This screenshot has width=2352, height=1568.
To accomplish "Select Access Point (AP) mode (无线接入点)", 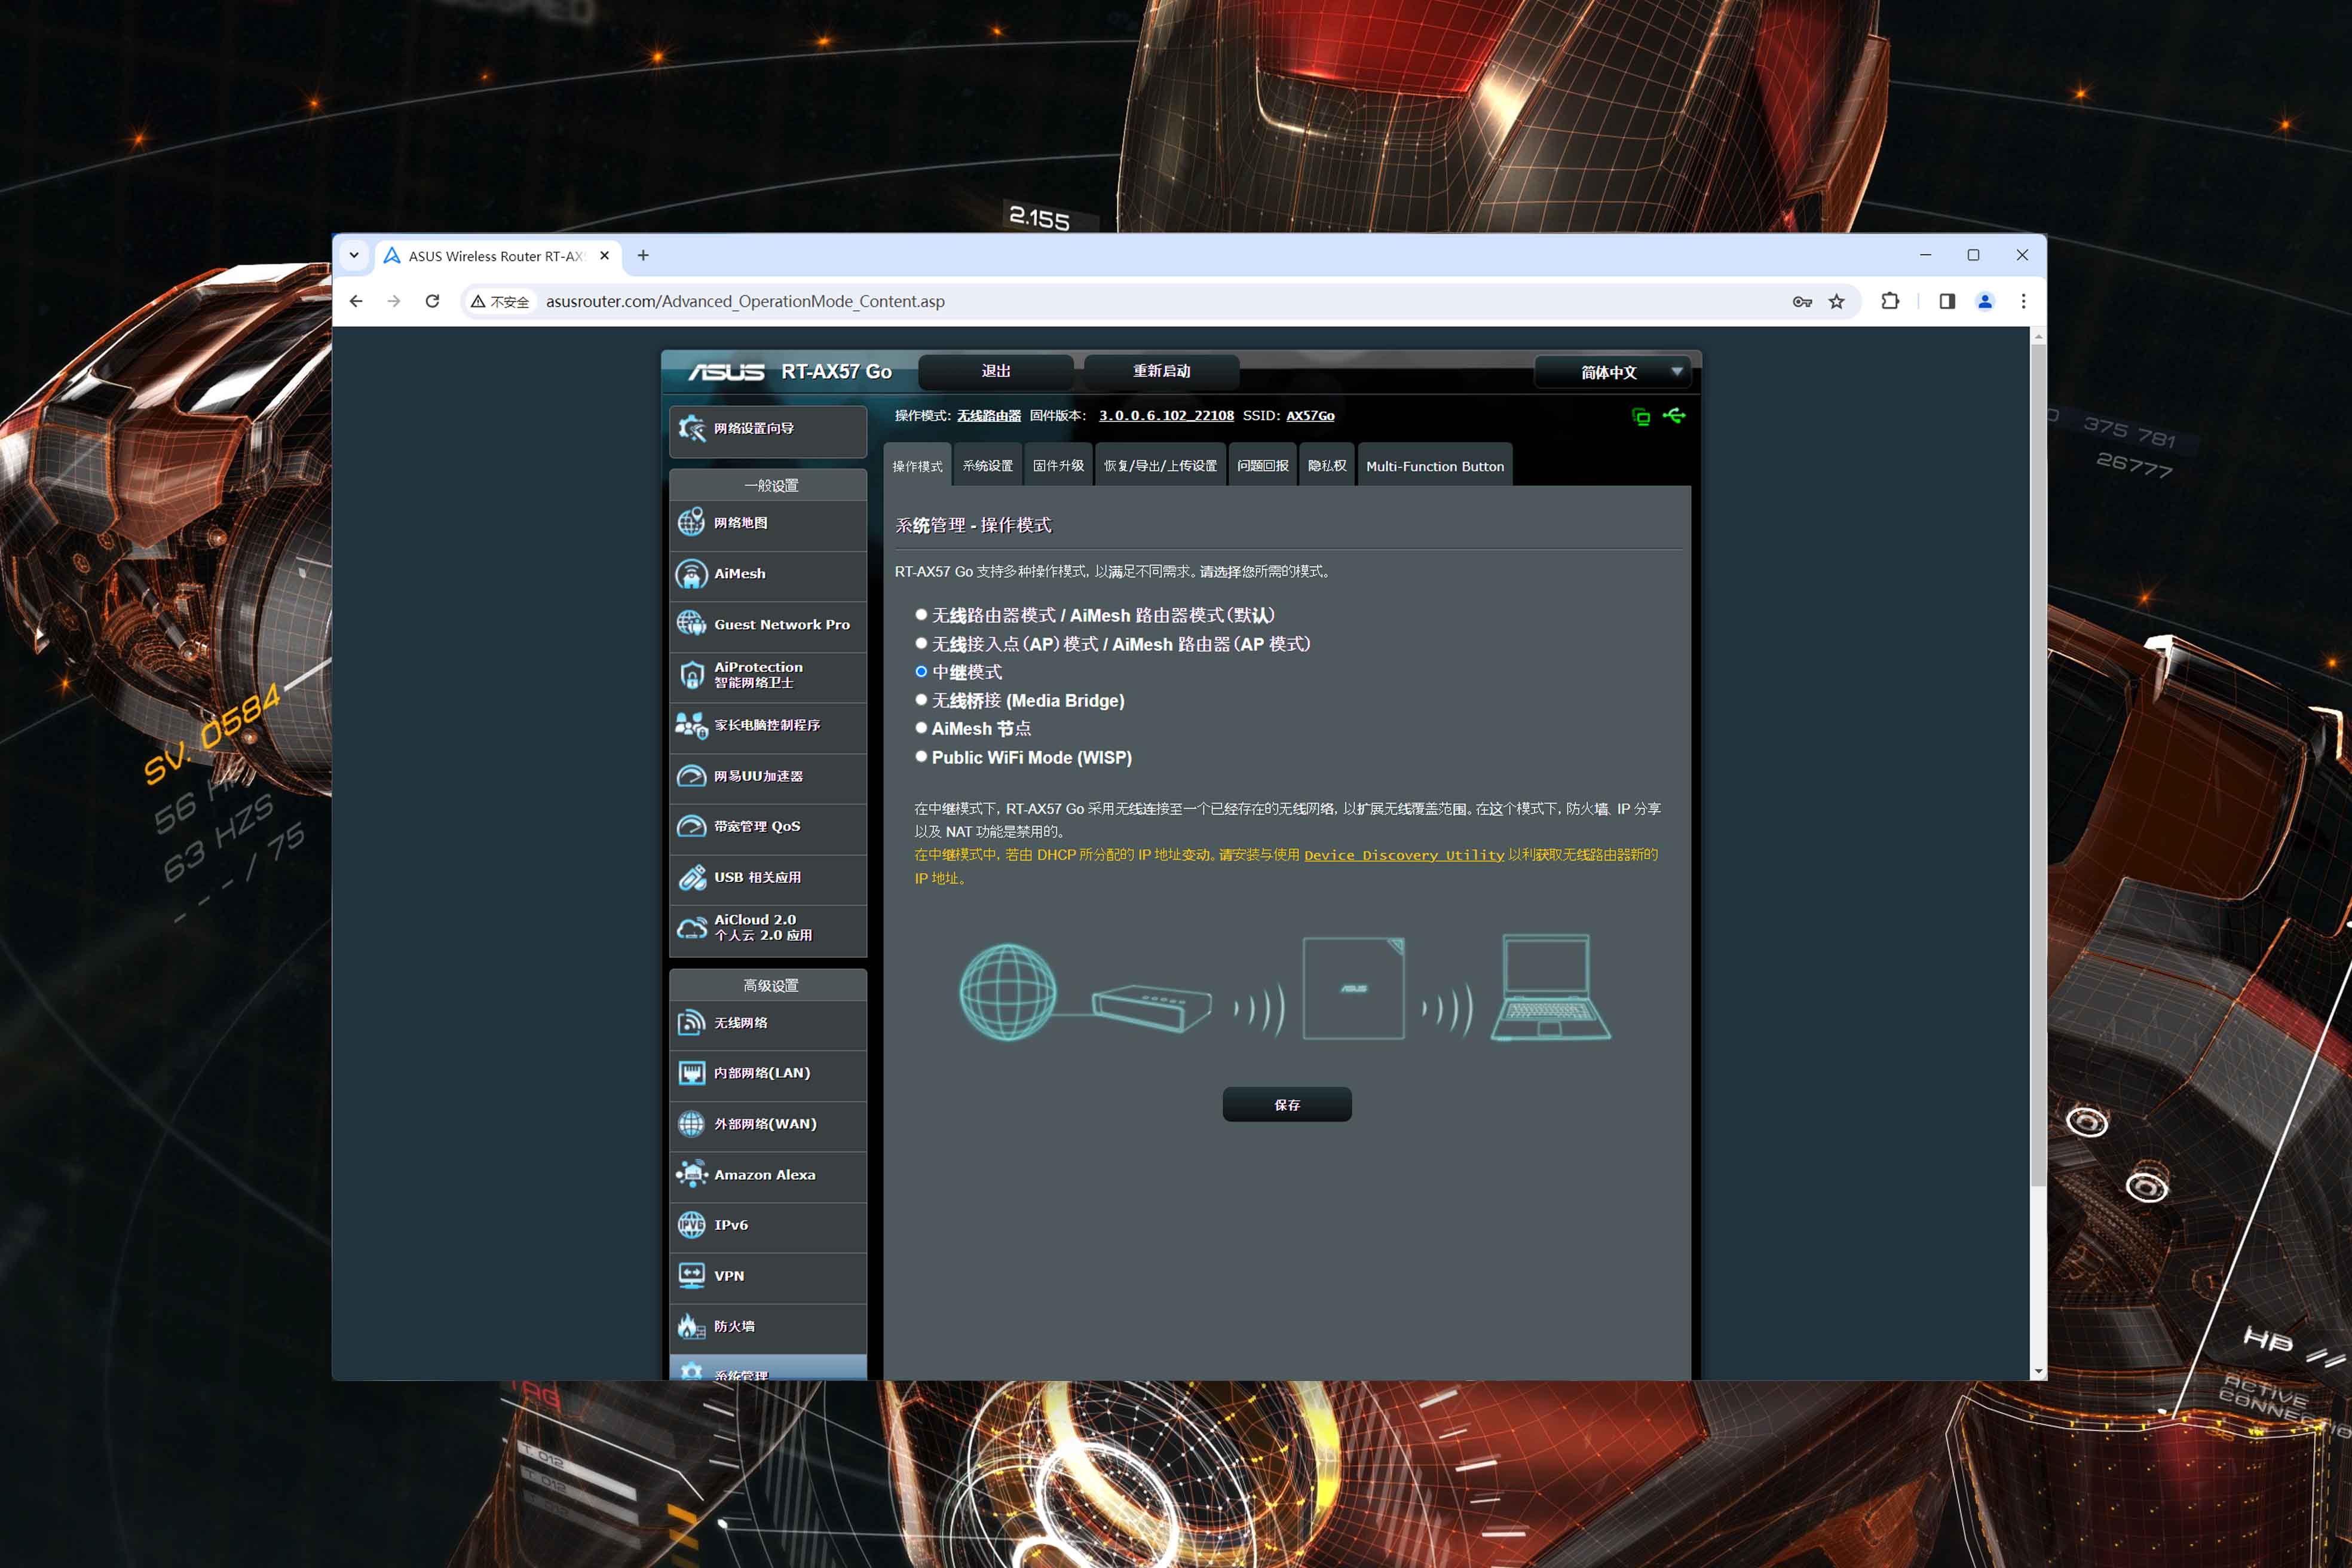I will [x=921, y=643].
